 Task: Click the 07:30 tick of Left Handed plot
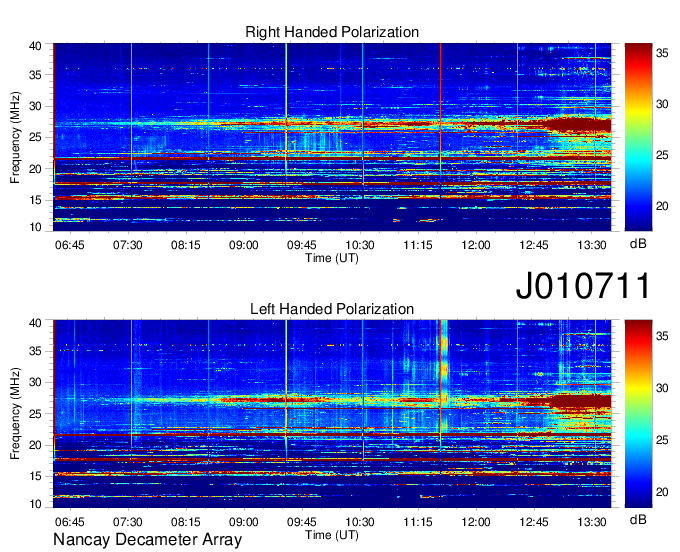pyautogui.click(x=128, y=522)
